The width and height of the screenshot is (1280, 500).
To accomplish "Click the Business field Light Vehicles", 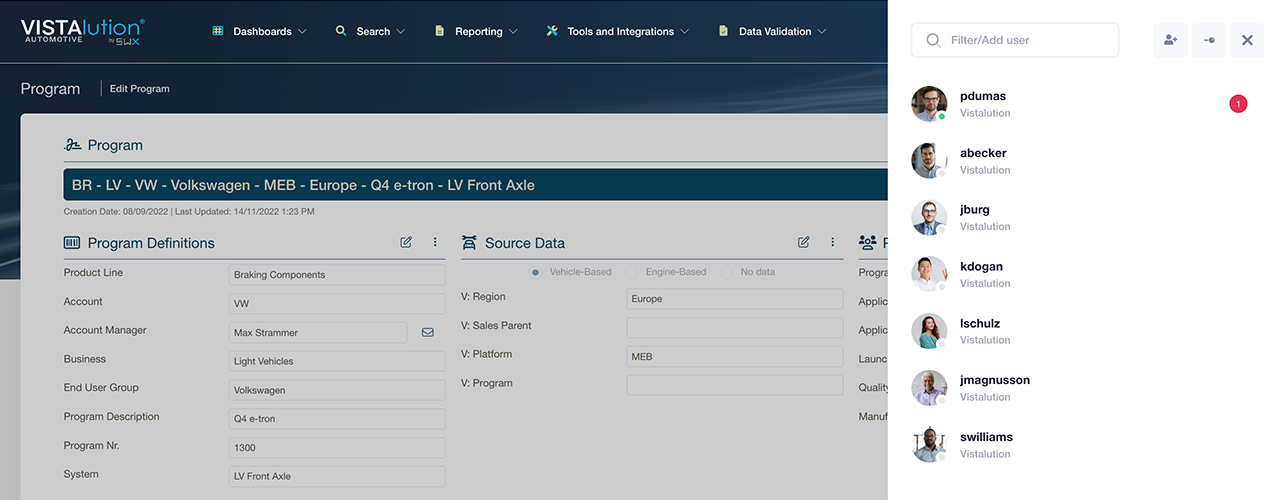I will pos(338,361).
